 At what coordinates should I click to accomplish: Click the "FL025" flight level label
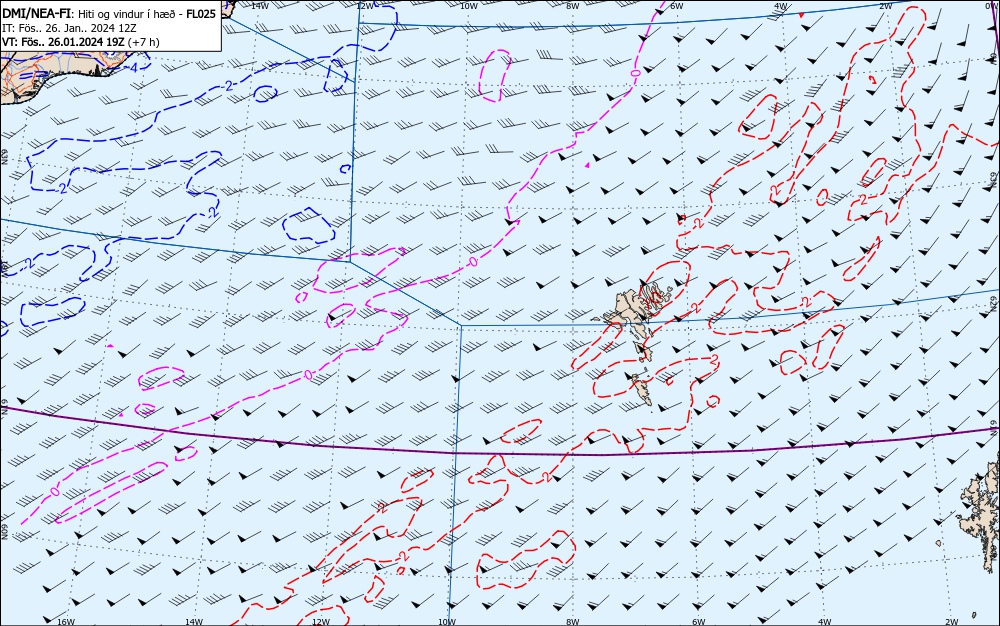(x=201, y=13)
